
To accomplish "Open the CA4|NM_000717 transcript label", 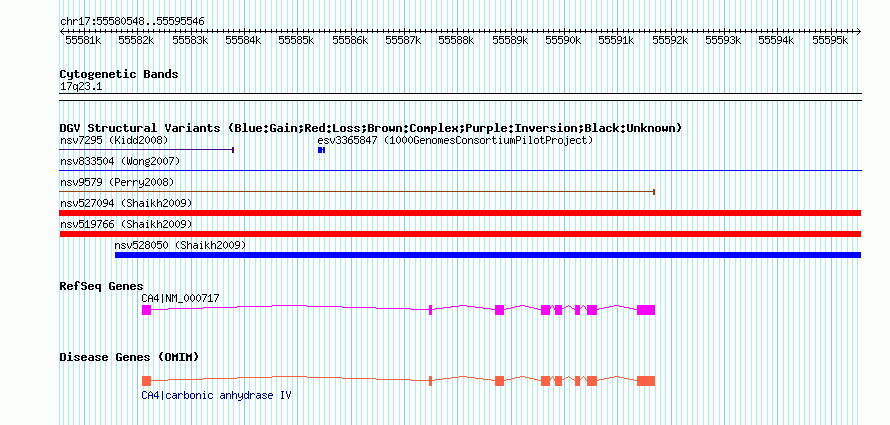I will pyautogui.click(x=180, y=298).
